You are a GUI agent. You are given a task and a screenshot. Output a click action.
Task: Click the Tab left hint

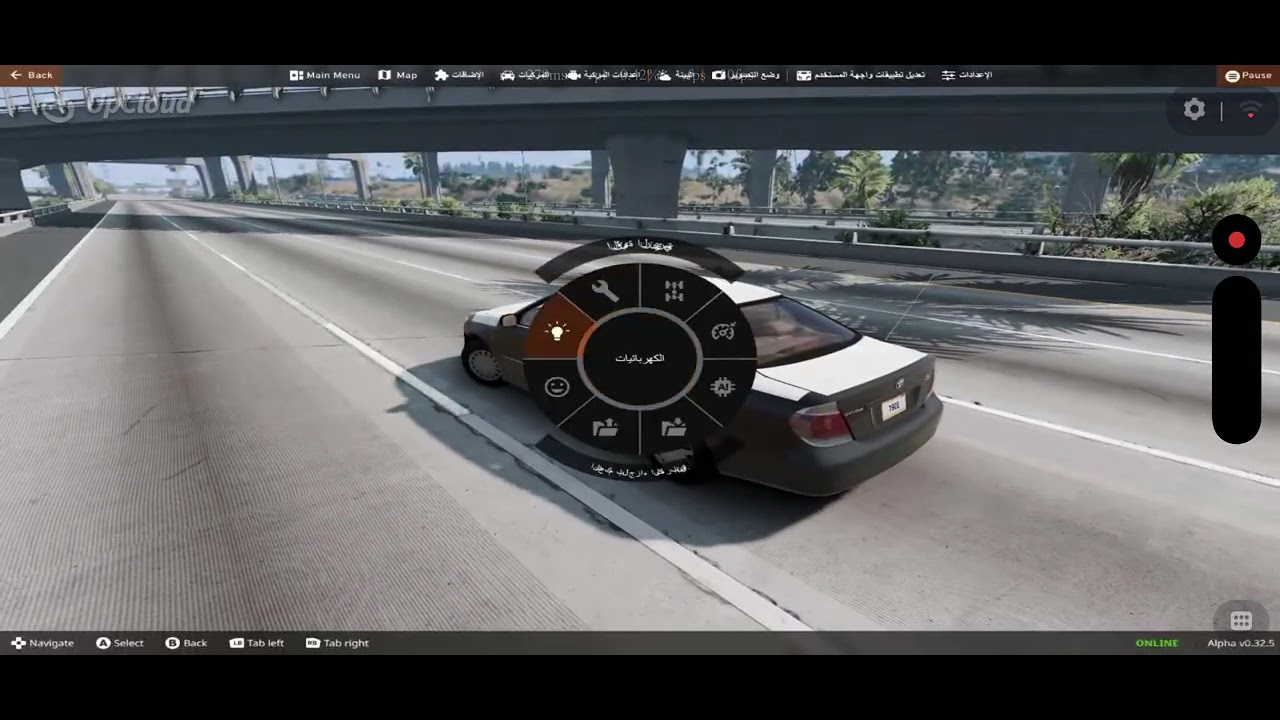[x=257, y=643]
